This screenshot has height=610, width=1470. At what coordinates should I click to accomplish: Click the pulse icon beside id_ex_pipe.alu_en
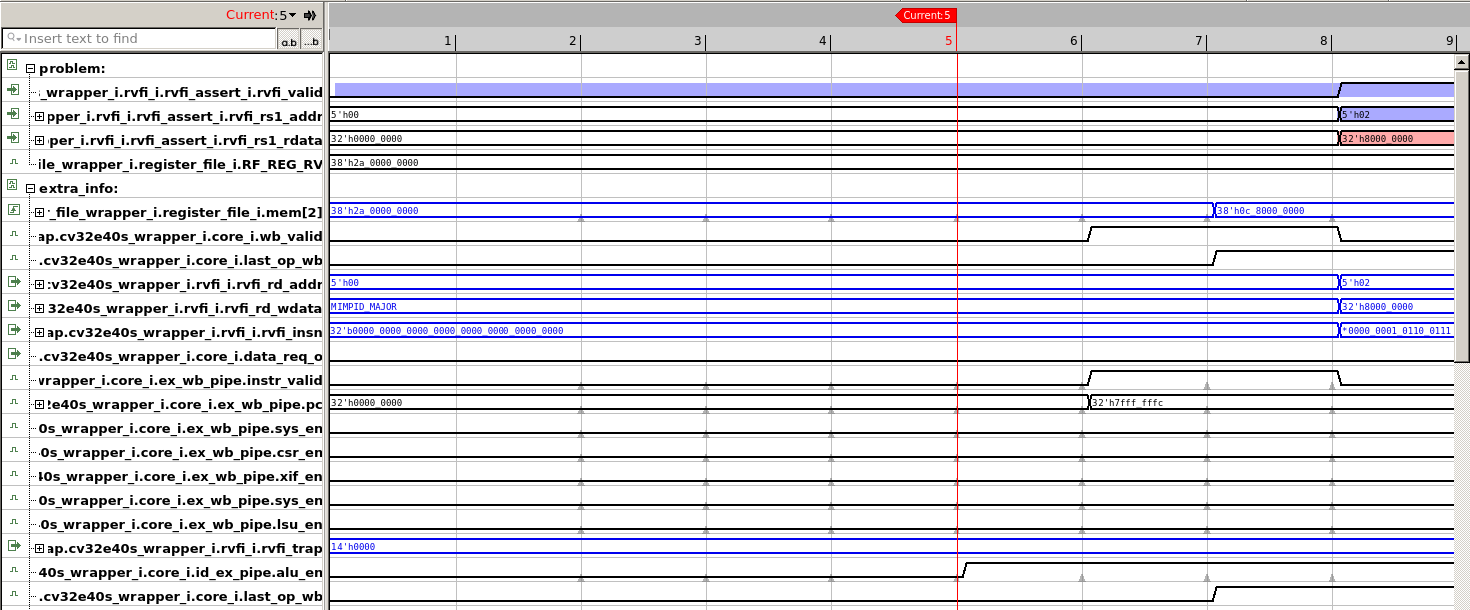tap(13, 572)
